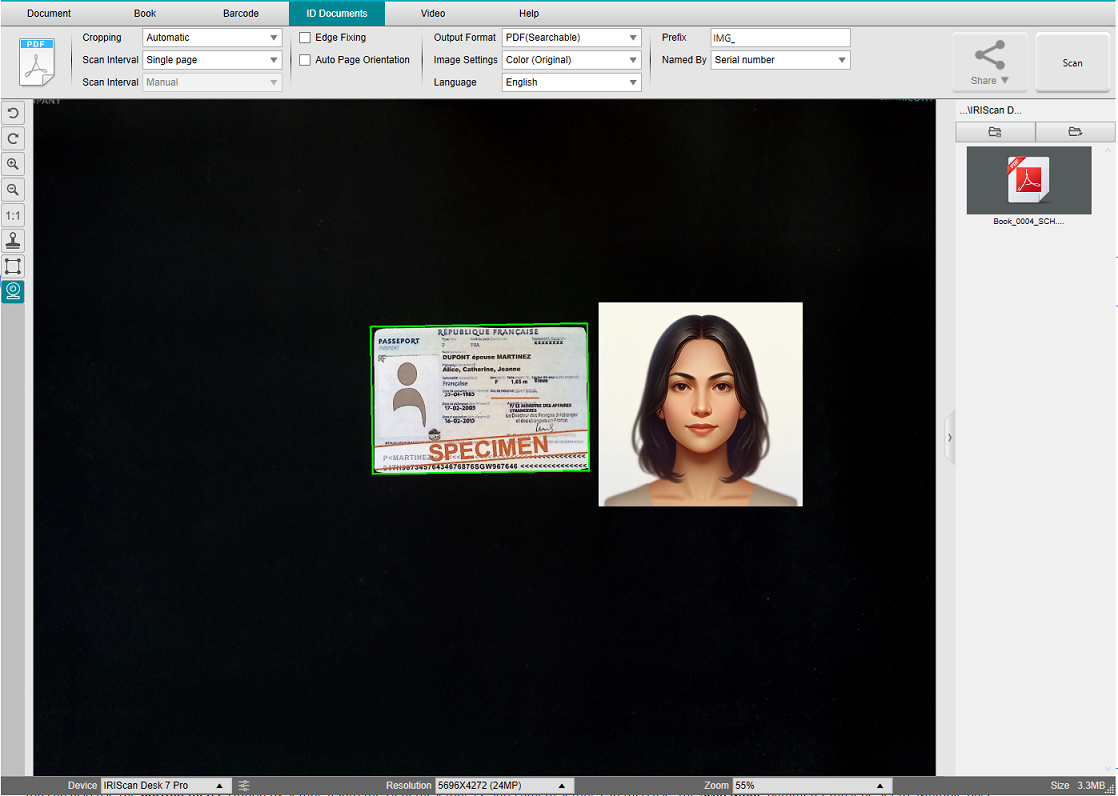The width and height of the screenshot is (1118, 796).
Task: Open the Resolution dropdown
Action: (x=504, y=785)
